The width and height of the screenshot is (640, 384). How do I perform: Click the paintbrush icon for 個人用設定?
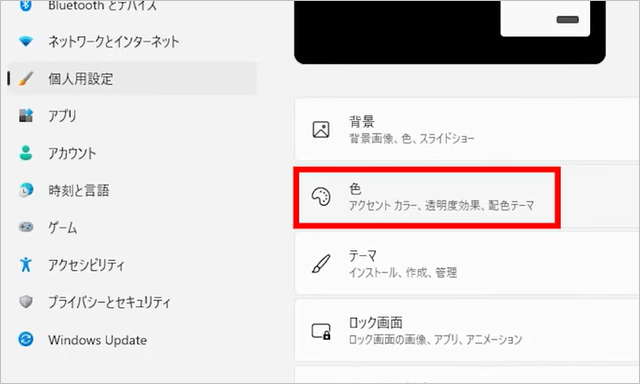[26, 78]
